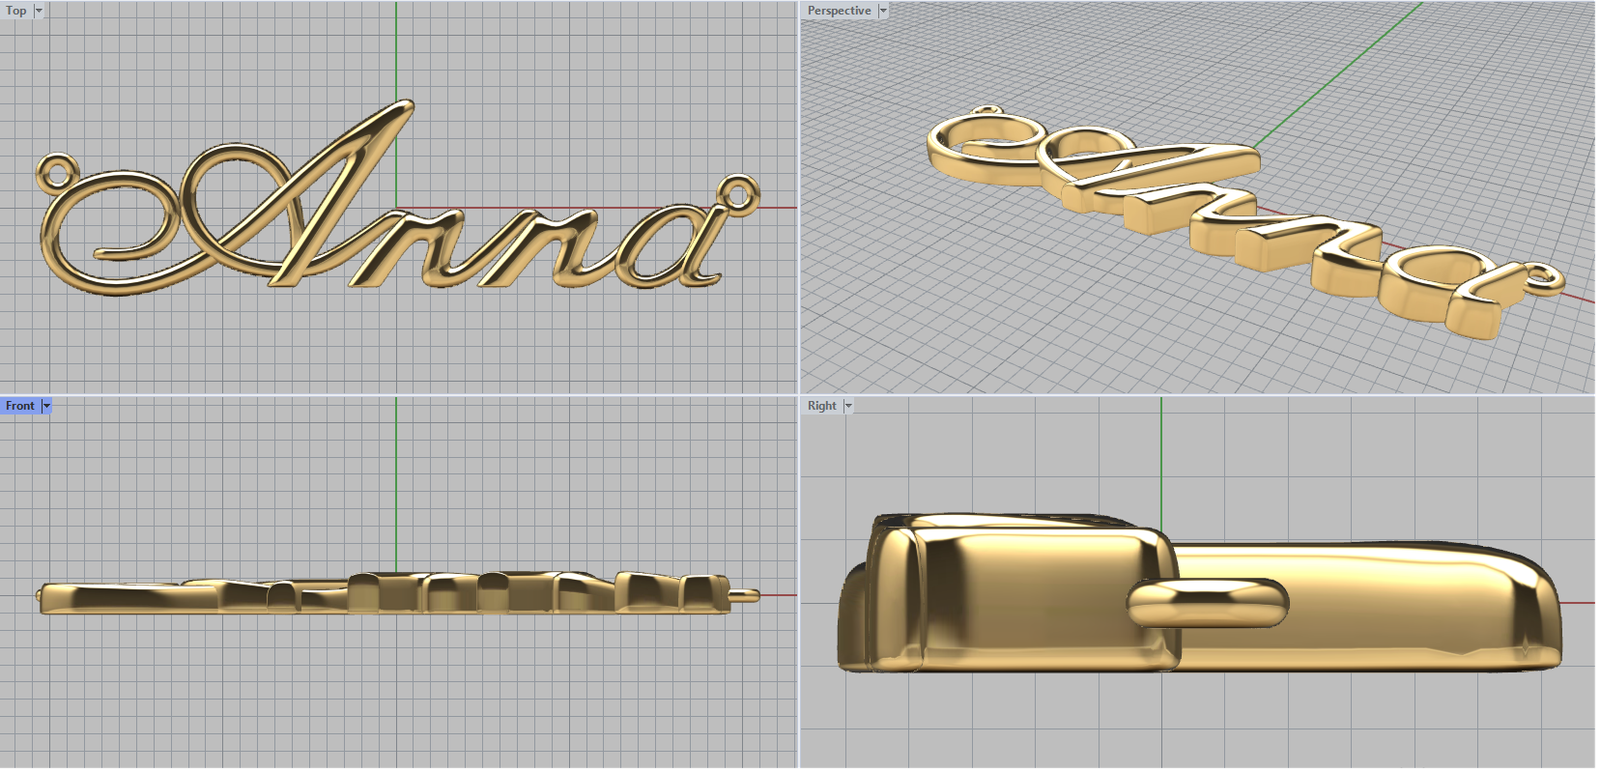Click the Top viewport title label
Image resolution: width=1600 pixels, height=772 pixels.
pos(16,10)
